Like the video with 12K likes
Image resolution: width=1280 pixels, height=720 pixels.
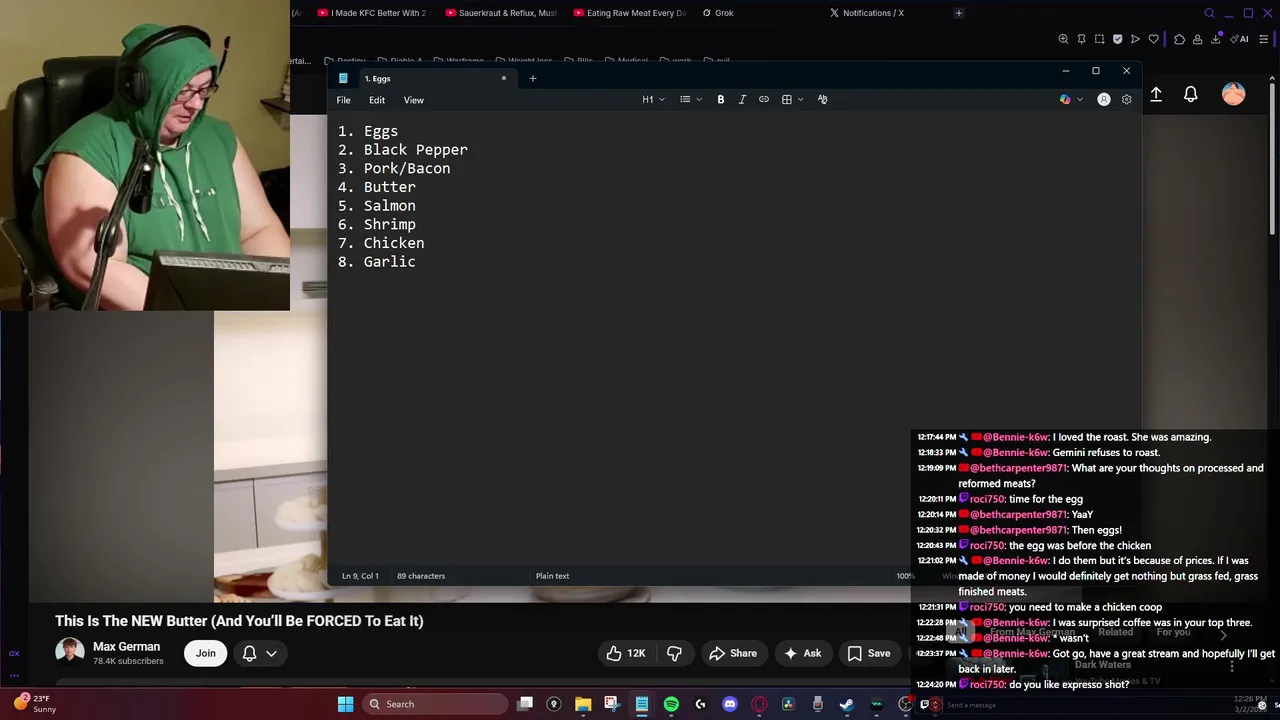625,653
